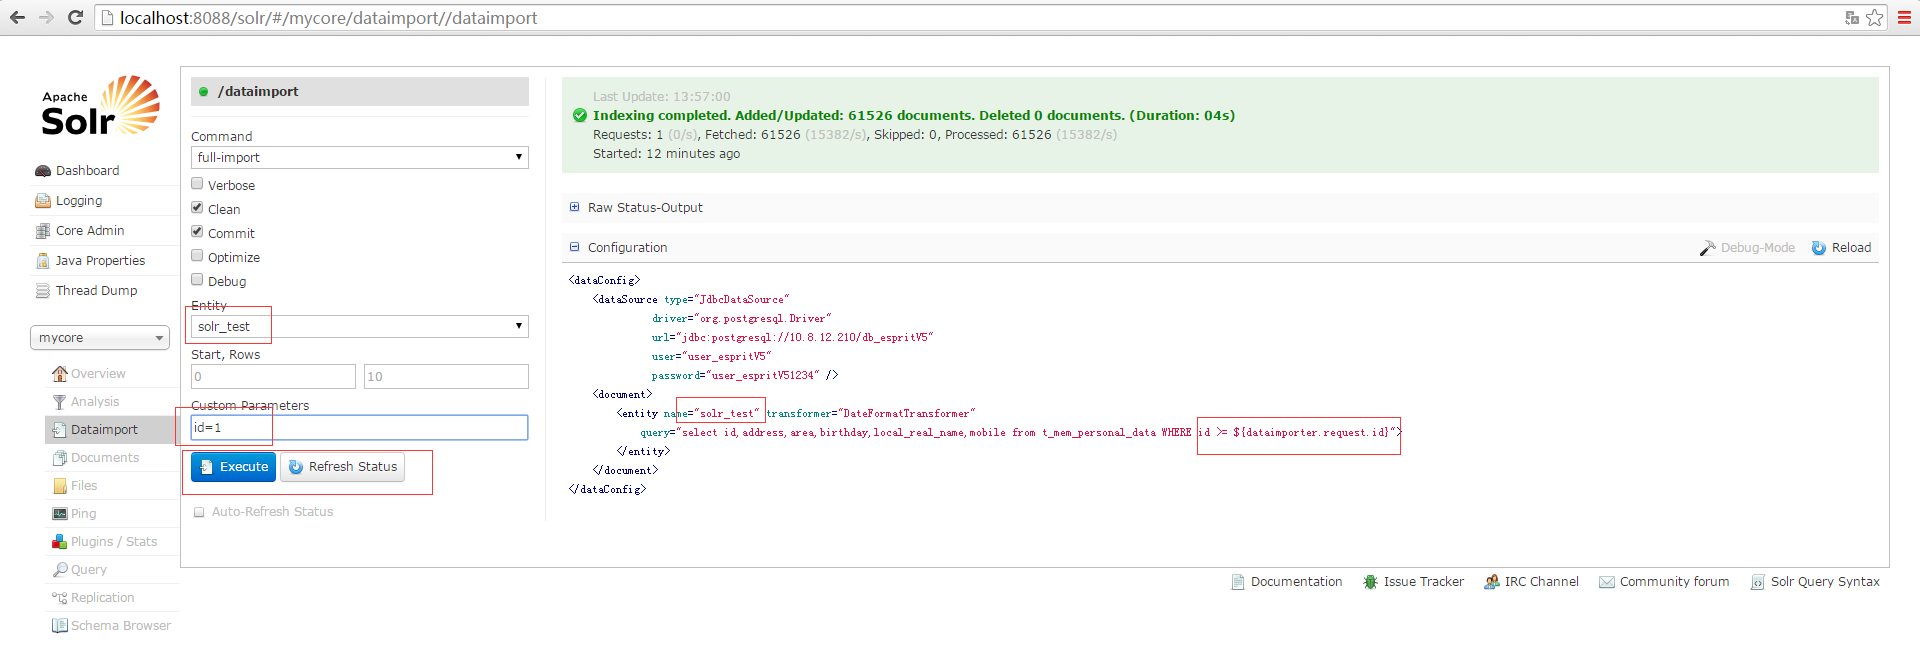Viewport: 1920px width, 660px height.
Task: Click the browser forward arrow
Action: [46, 18]
